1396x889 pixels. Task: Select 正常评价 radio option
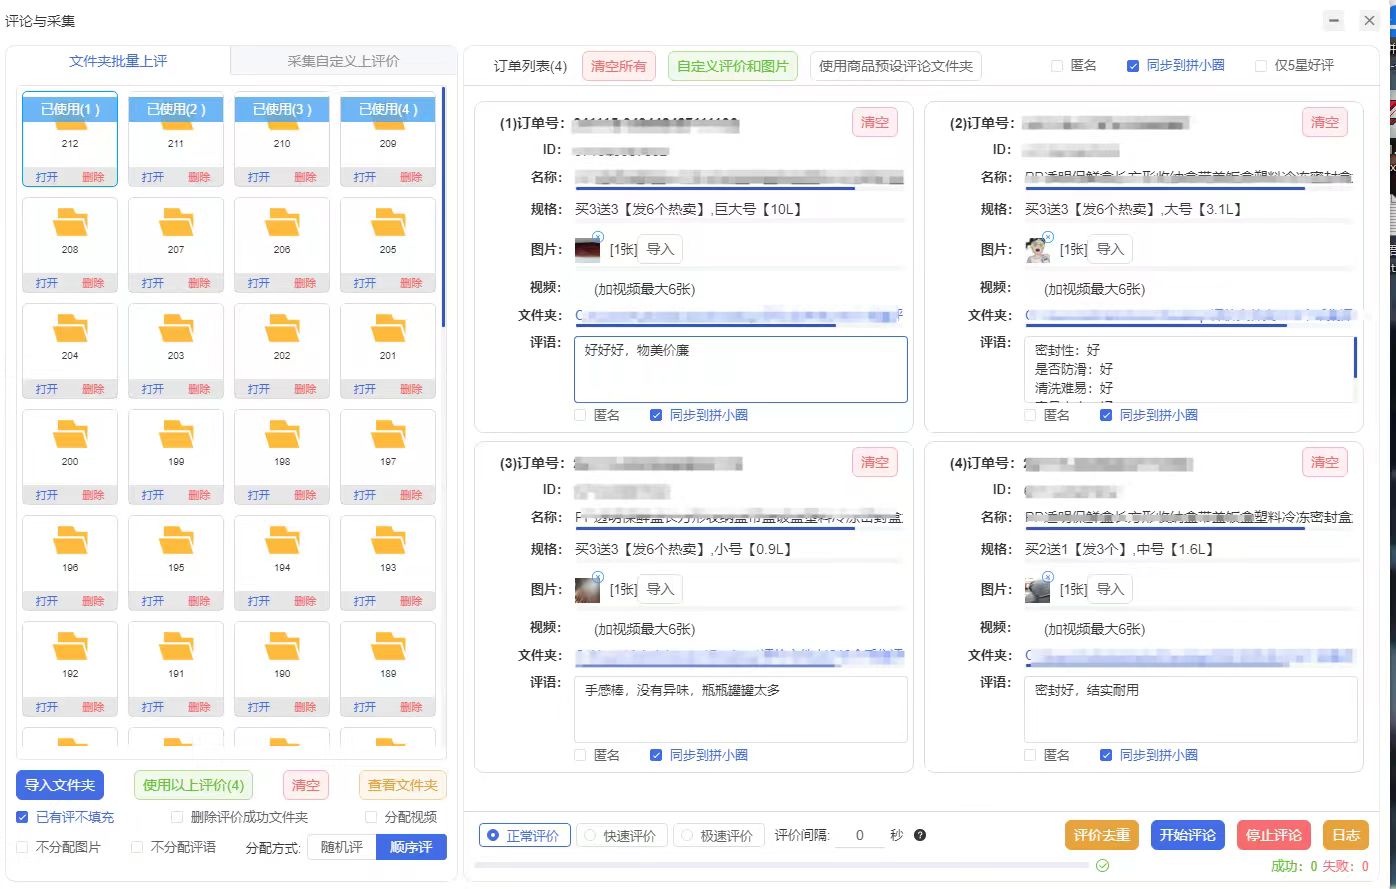coord(524,835)
